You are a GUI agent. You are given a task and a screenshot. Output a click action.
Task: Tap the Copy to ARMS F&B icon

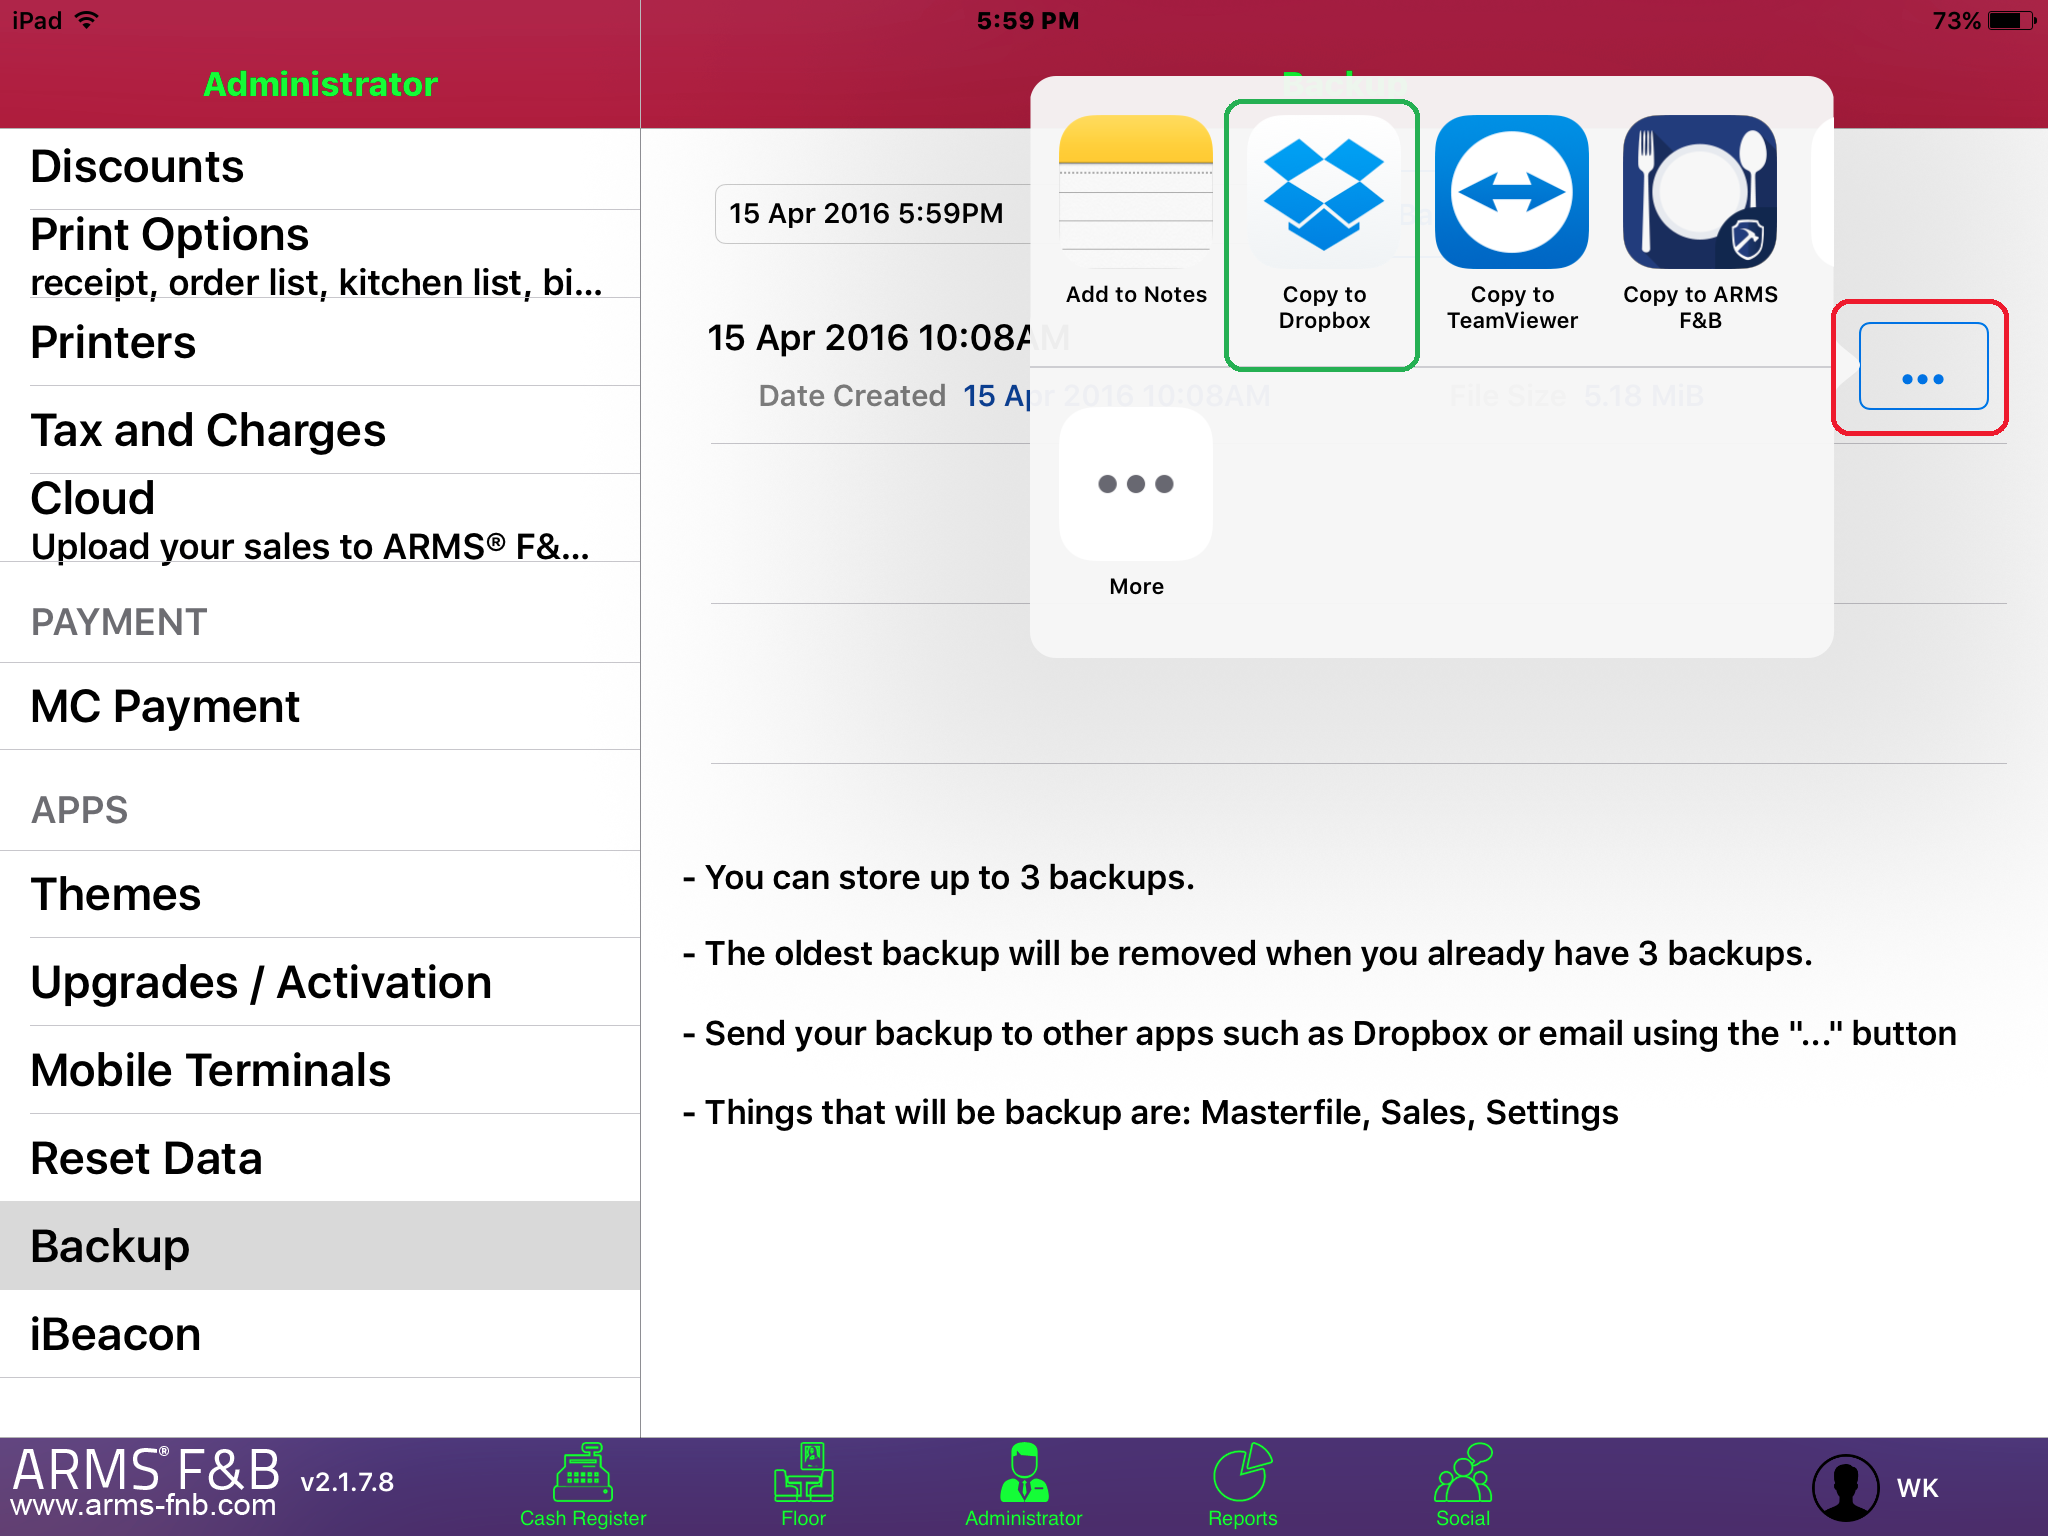tap(1699, 192)
